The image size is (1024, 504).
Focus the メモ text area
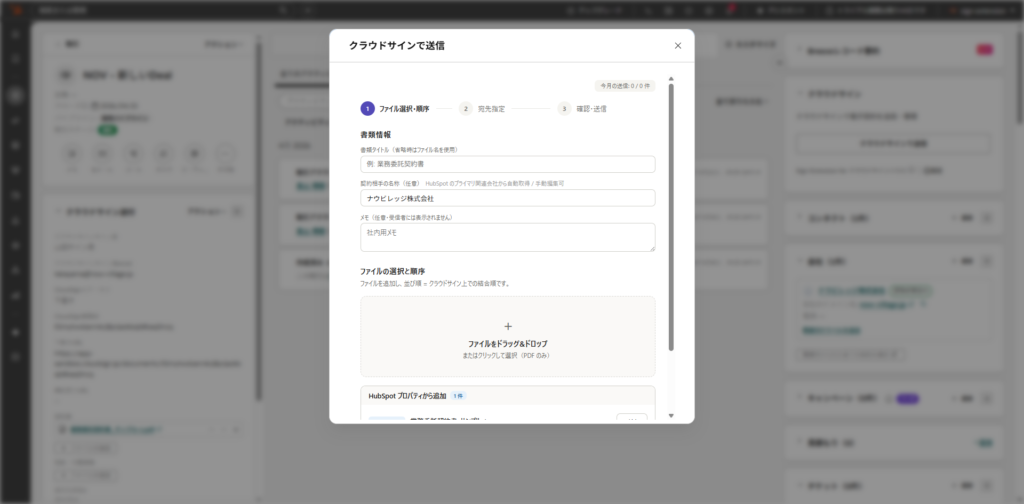tap(507, 237)
